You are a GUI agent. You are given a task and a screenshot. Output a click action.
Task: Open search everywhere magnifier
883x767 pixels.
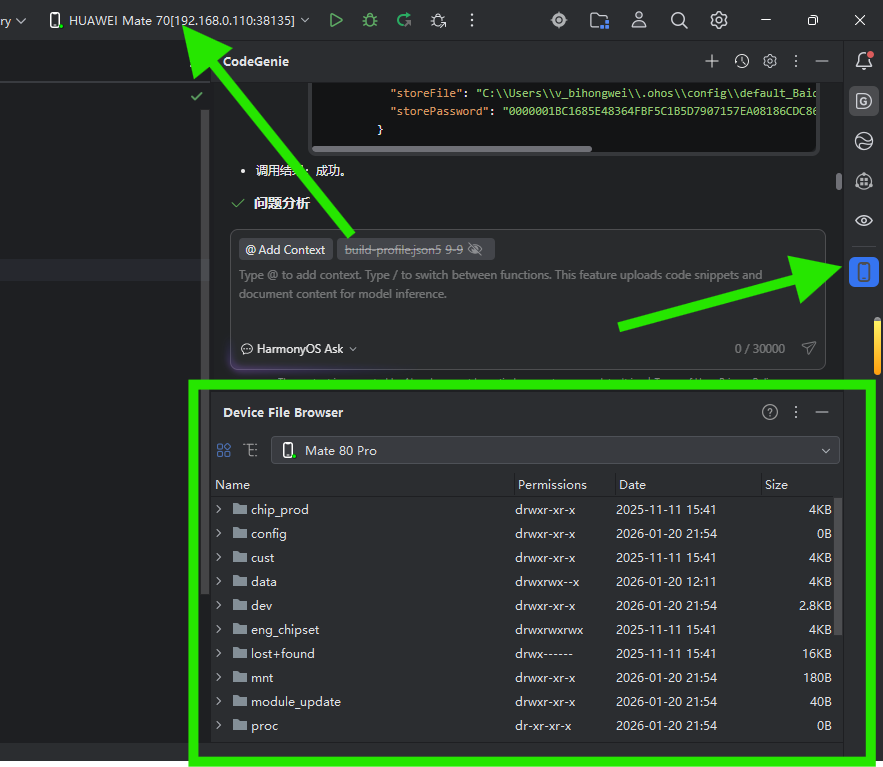point(679,21)
